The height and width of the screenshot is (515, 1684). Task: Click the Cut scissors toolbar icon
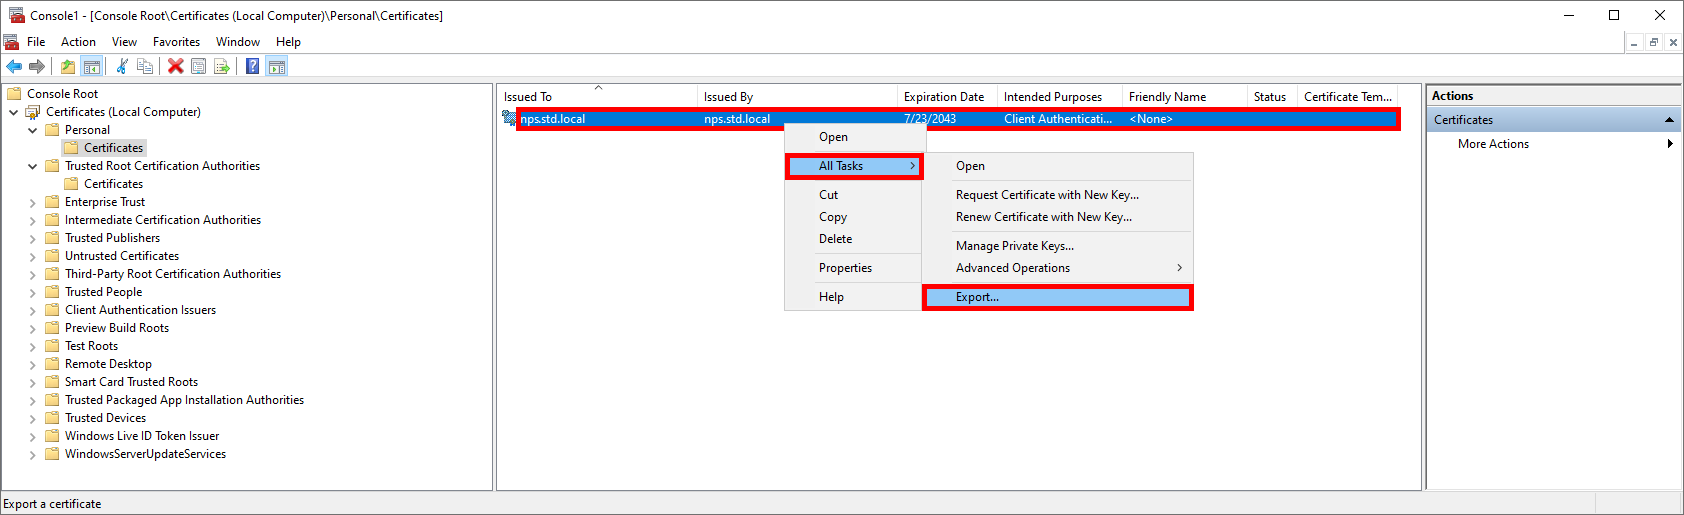pyautogui.click(x=122, y=67)
